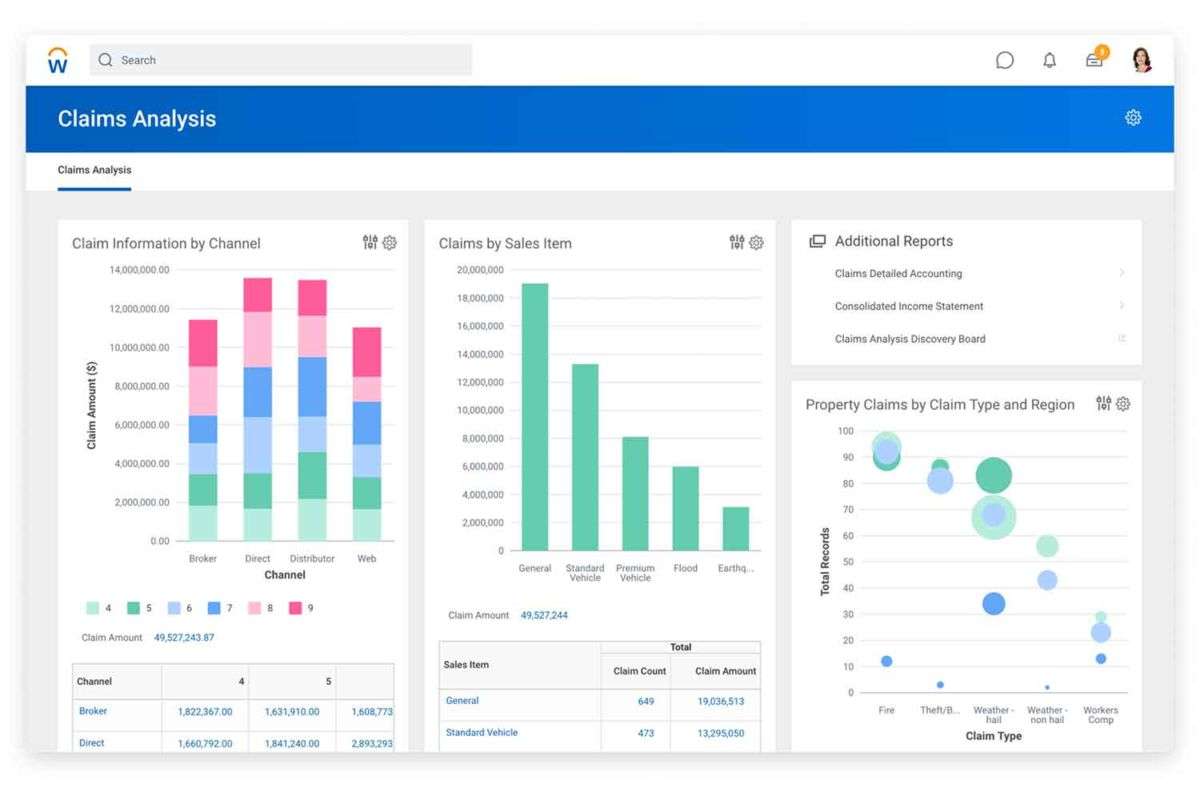The width and height of the screenshot is (1200, 800).
Task: Open the Workday inbox with 9 items
Action: 1094,60
